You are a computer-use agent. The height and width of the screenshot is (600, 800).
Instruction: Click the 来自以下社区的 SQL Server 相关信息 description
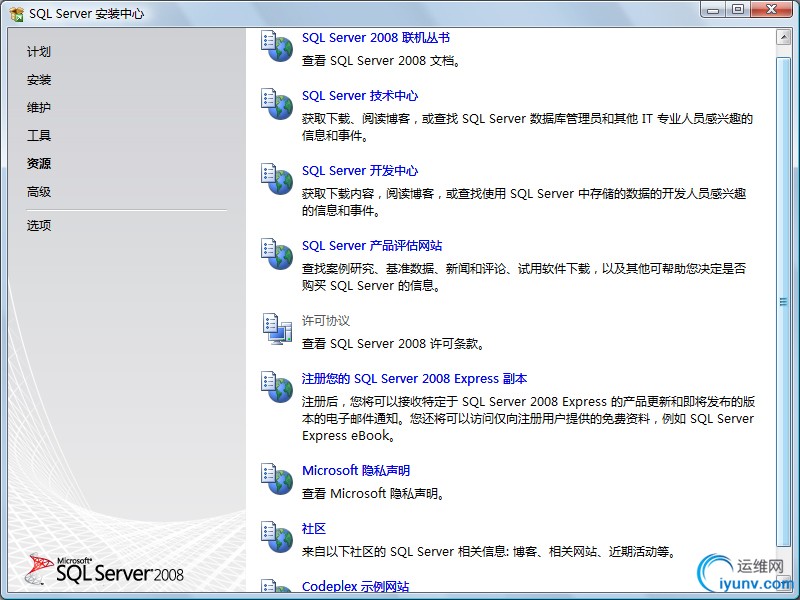tap(489, 552)
